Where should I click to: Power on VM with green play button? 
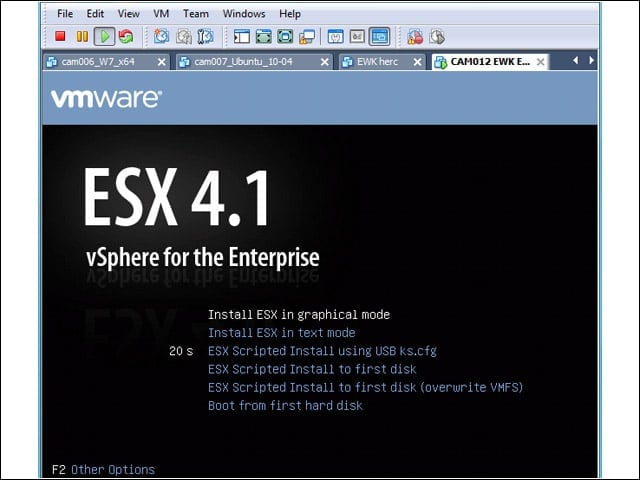tap(104, 36)
